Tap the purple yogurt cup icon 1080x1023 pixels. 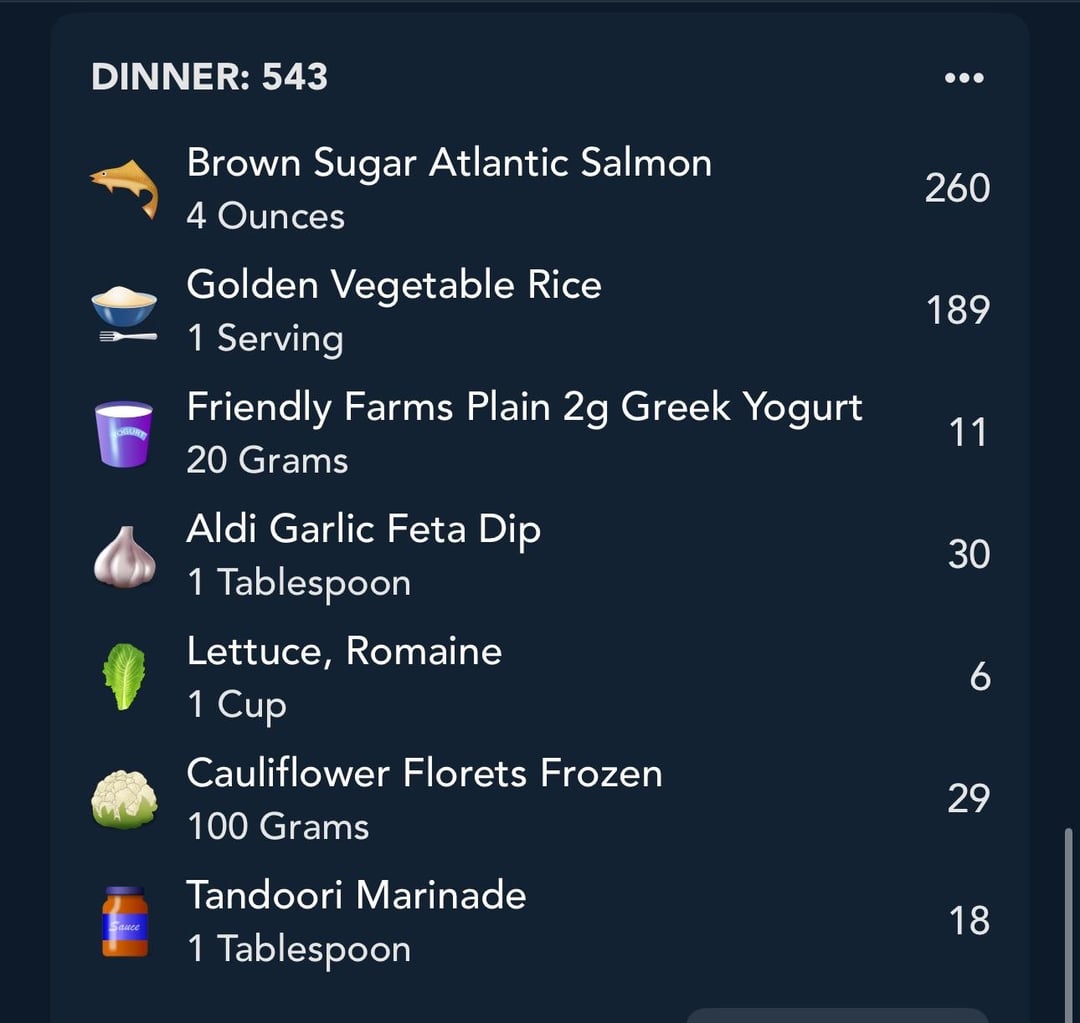[x=124, y=434]
